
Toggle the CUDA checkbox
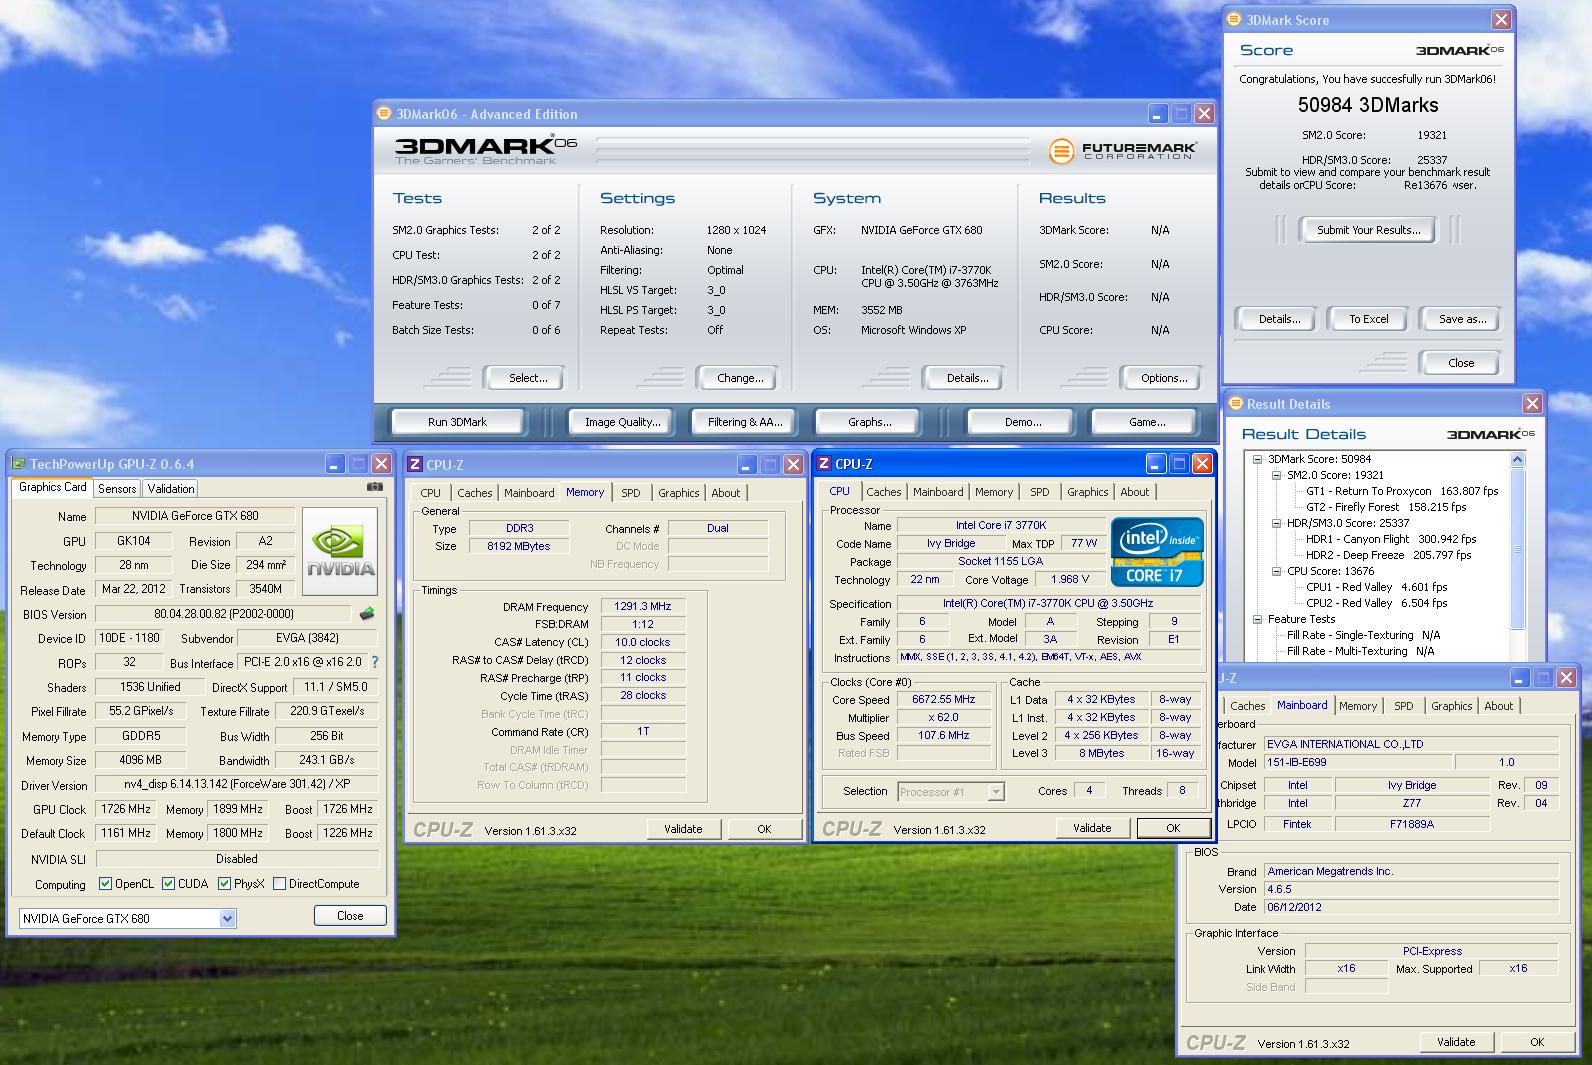[168, 884]
